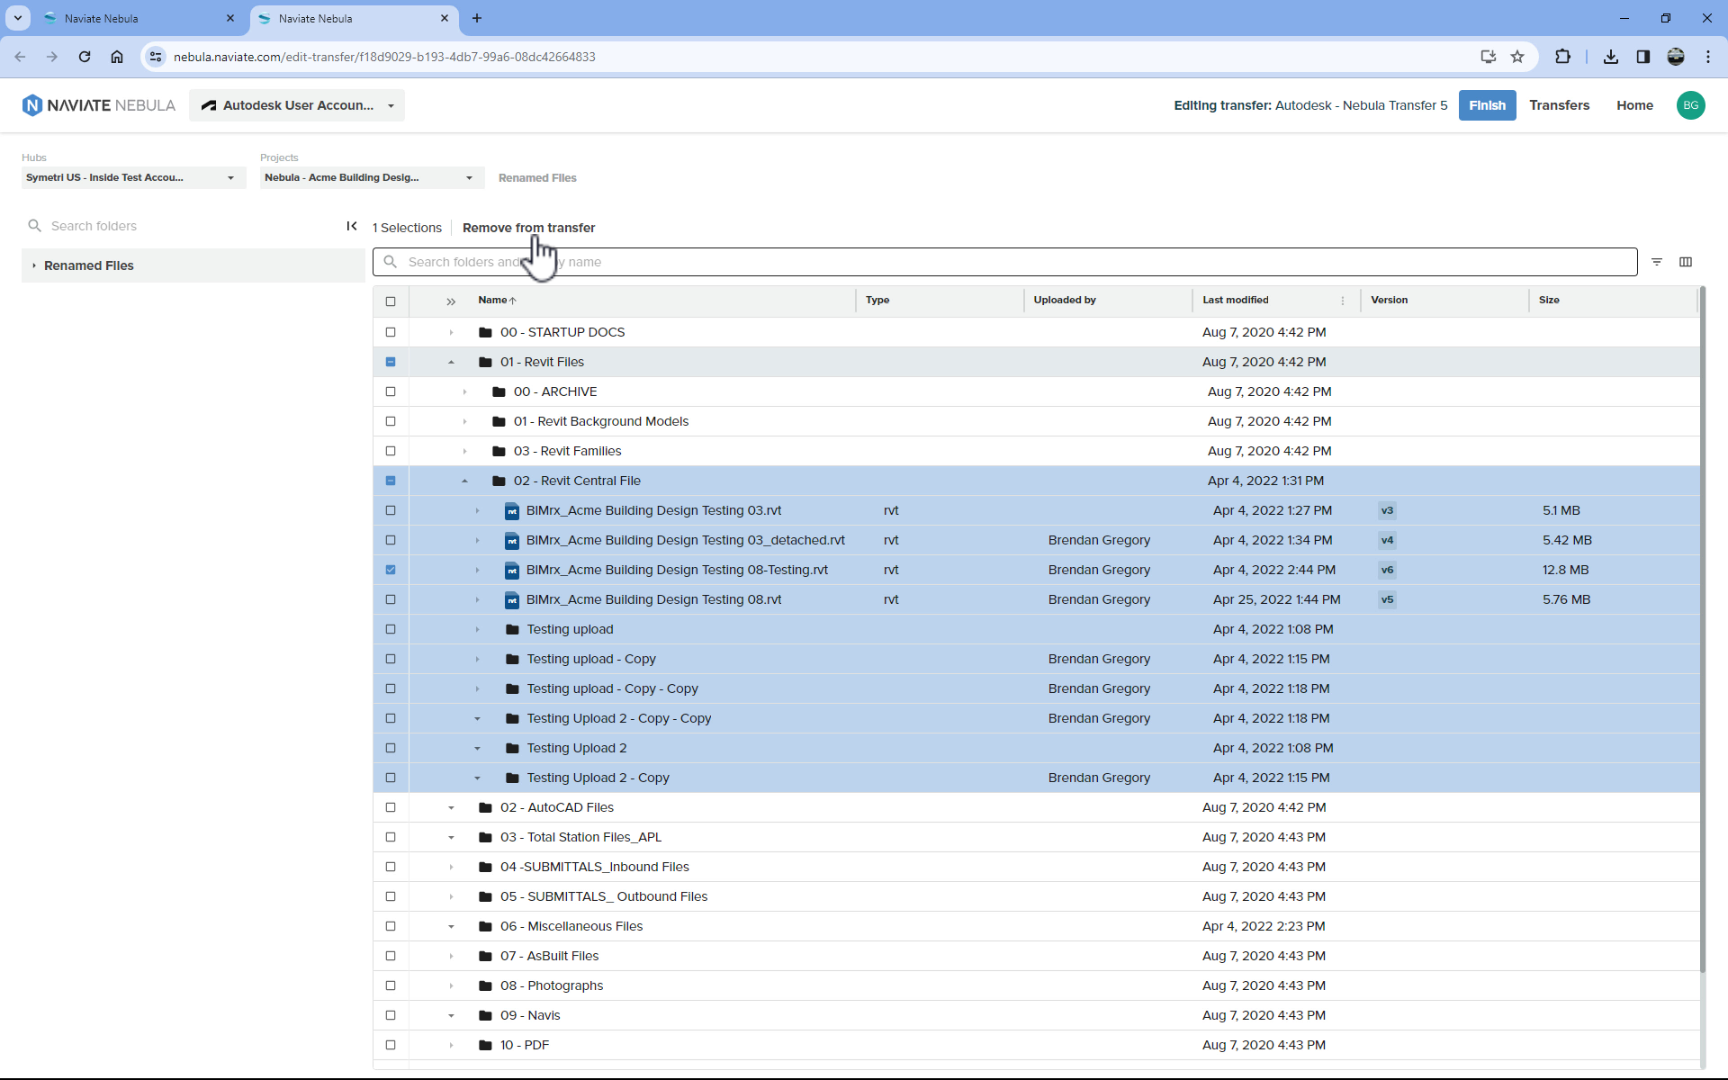
Task: Click the BG user avatar
Action: click(1690, 105)
